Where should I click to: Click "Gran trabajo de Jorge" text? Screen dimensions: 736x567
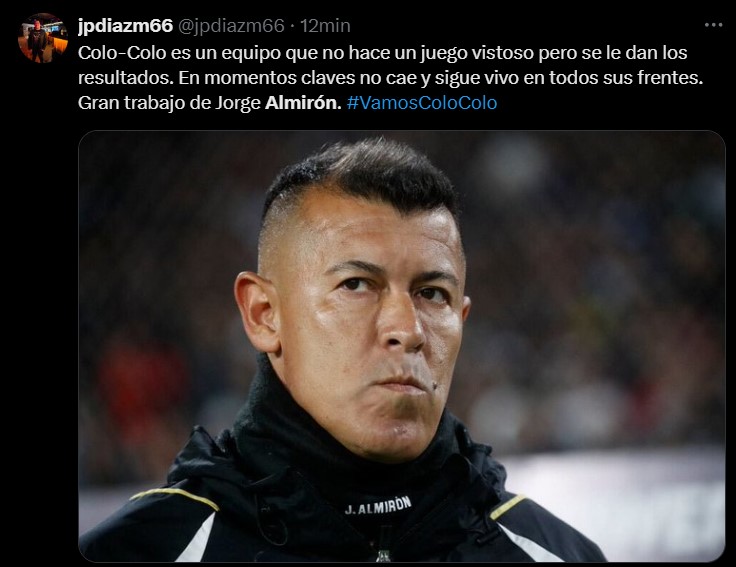point(169,103)
